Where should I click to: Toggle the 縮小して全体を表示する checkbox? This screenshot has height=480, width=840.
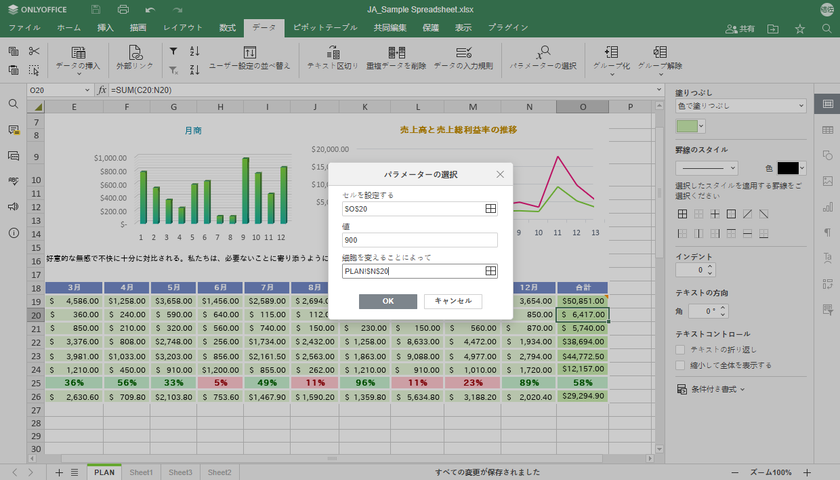[681, 365]
